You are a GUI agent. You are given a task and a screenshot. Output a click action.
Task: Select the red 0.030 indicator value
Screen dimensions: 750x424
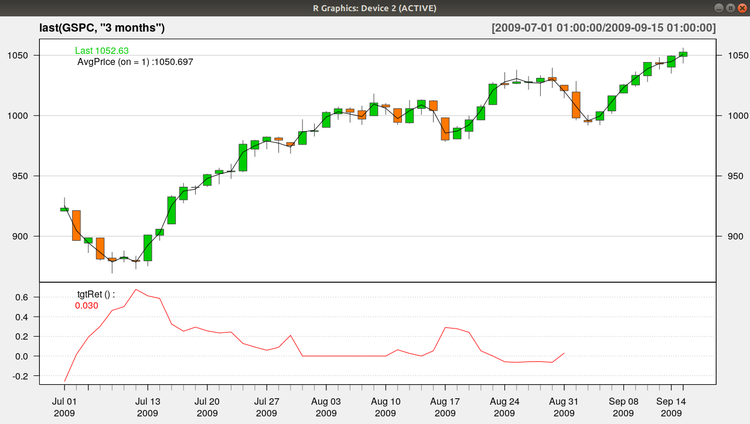click(x=88, y=306)
